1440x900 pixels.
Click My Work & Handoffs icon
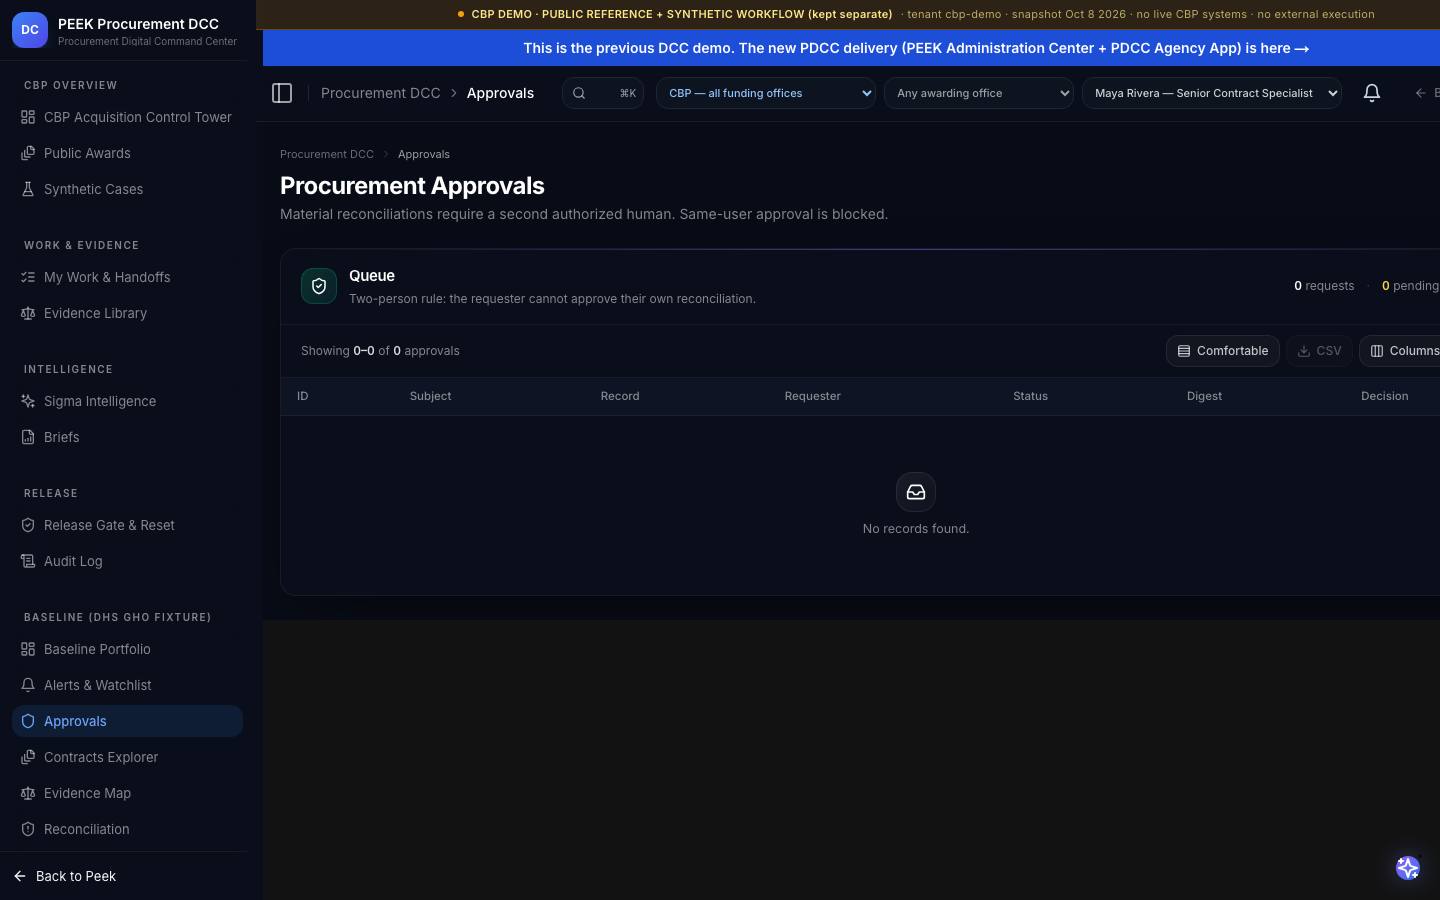tap(28, 277)
